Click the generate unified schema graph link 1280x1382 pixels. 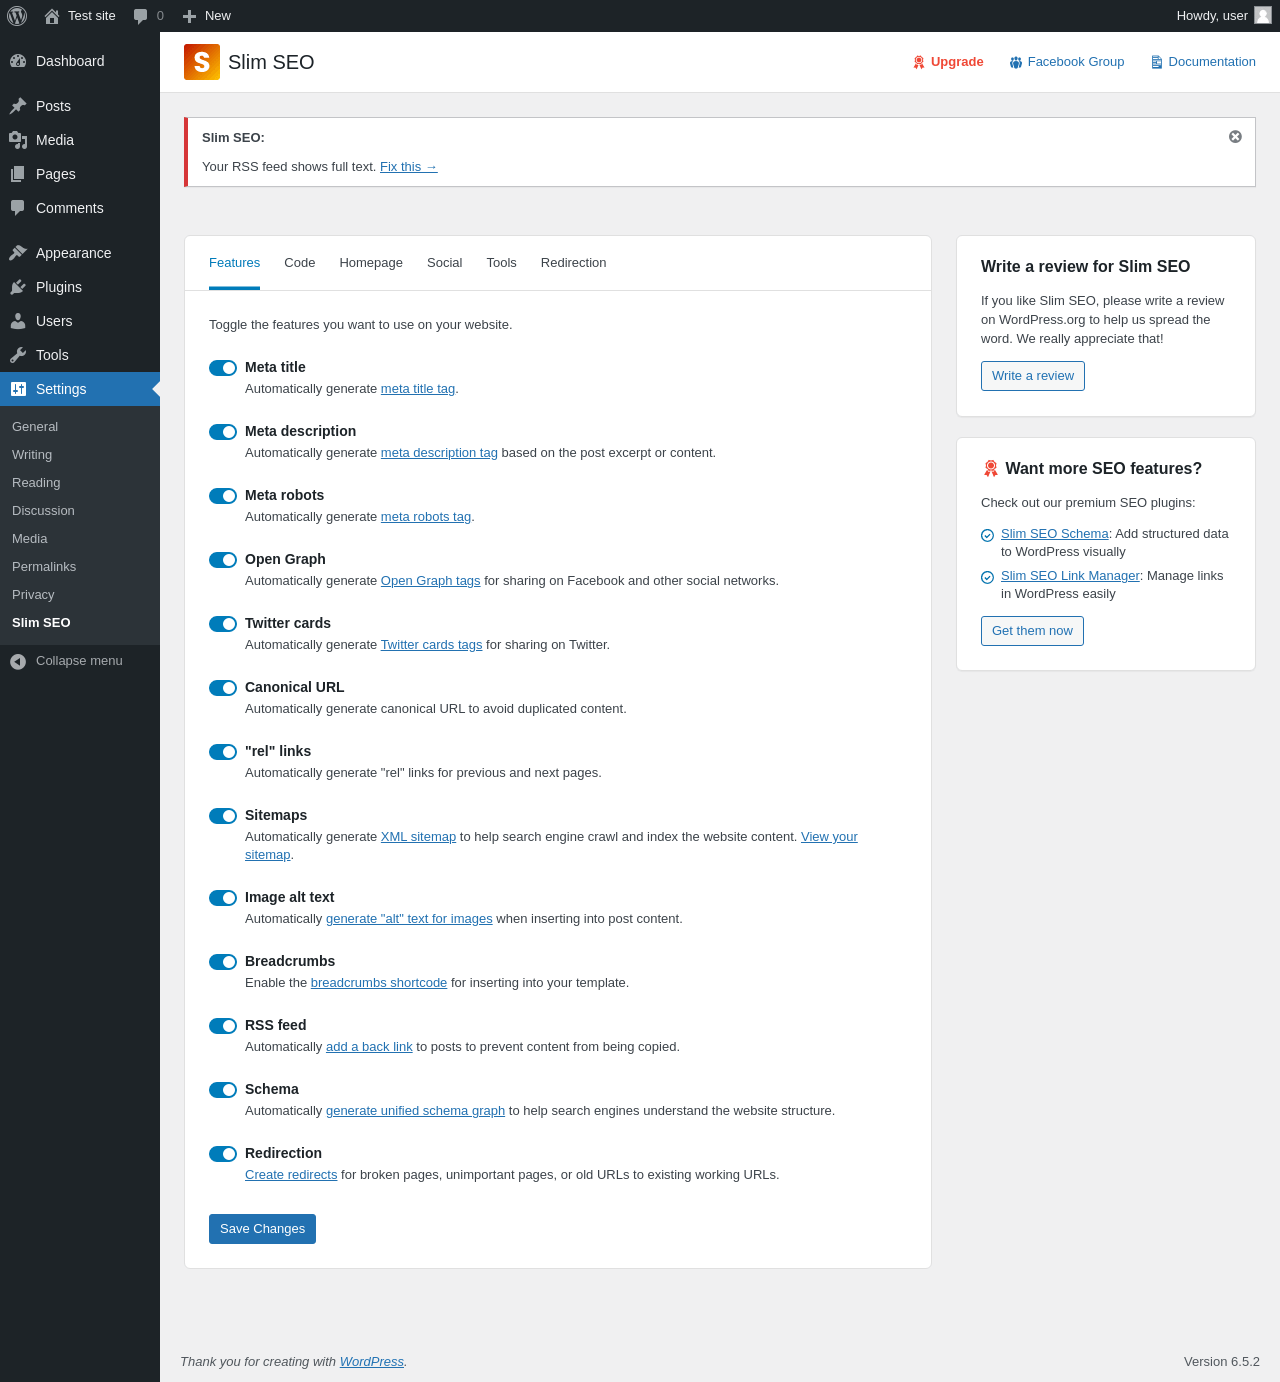coord(415,1111)
